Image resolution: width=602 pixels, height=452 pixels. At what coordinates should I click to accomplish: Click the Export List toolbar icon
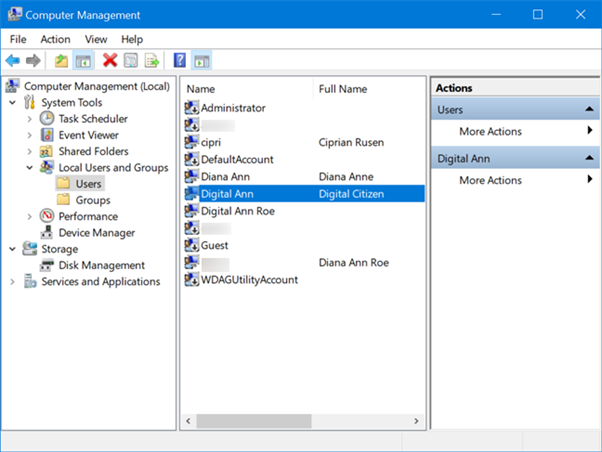(x=152, y=61)
